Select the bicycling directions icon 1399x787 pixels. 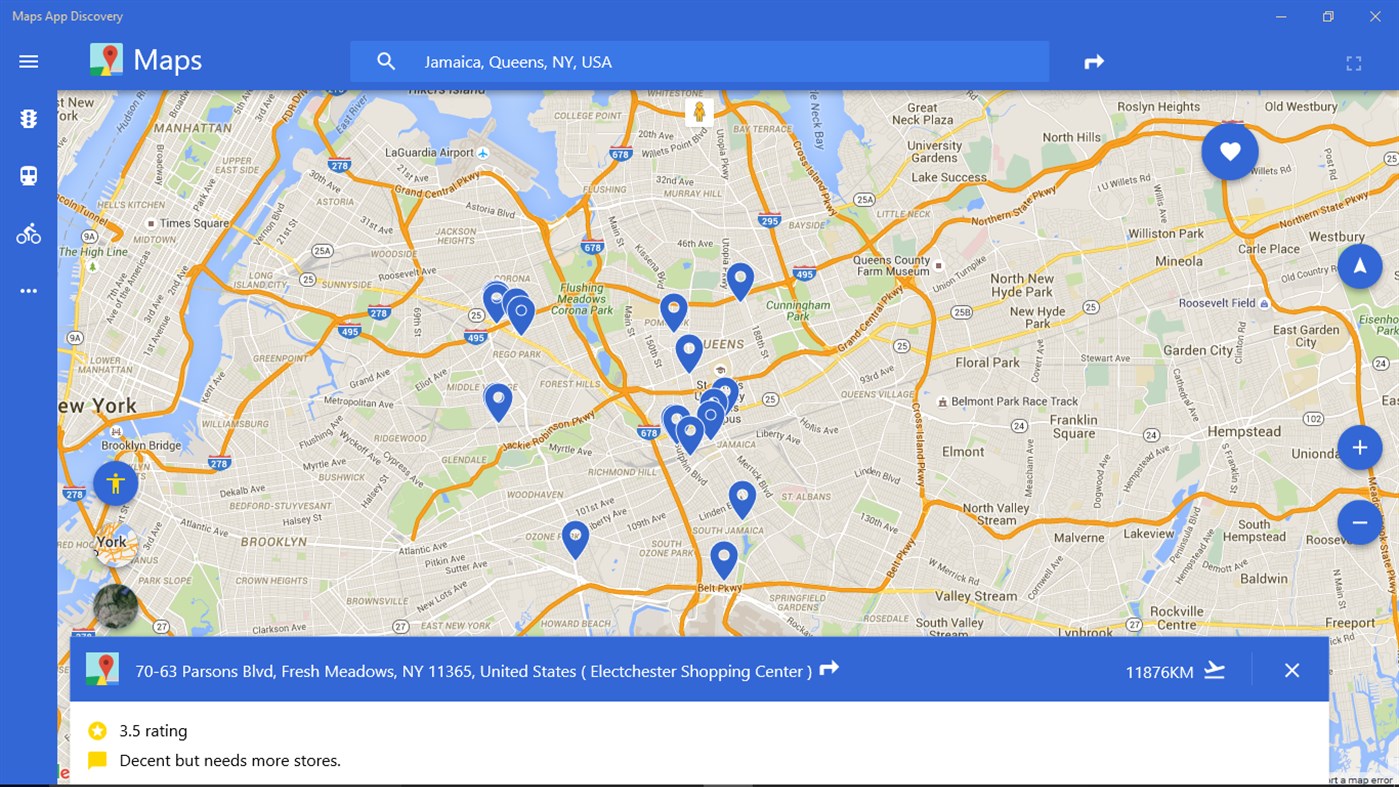pyautogui.click(x=28, y=232)
